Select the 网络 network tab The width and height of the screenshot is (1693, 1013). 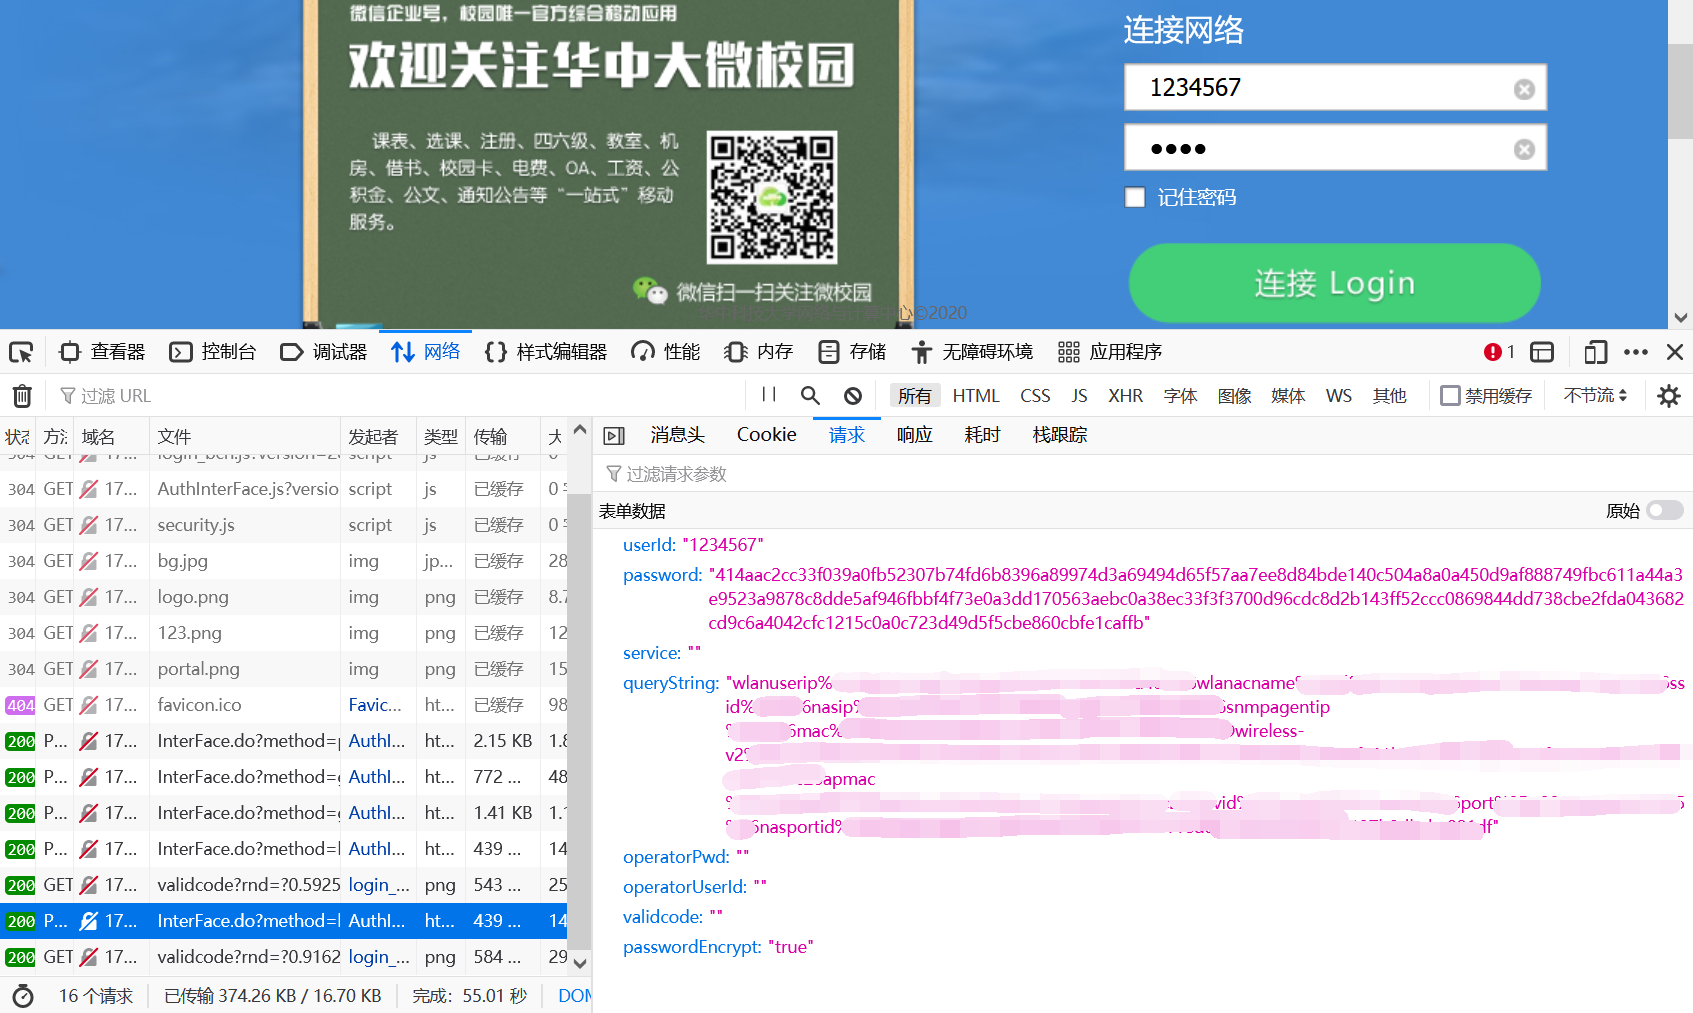point(426,352)
